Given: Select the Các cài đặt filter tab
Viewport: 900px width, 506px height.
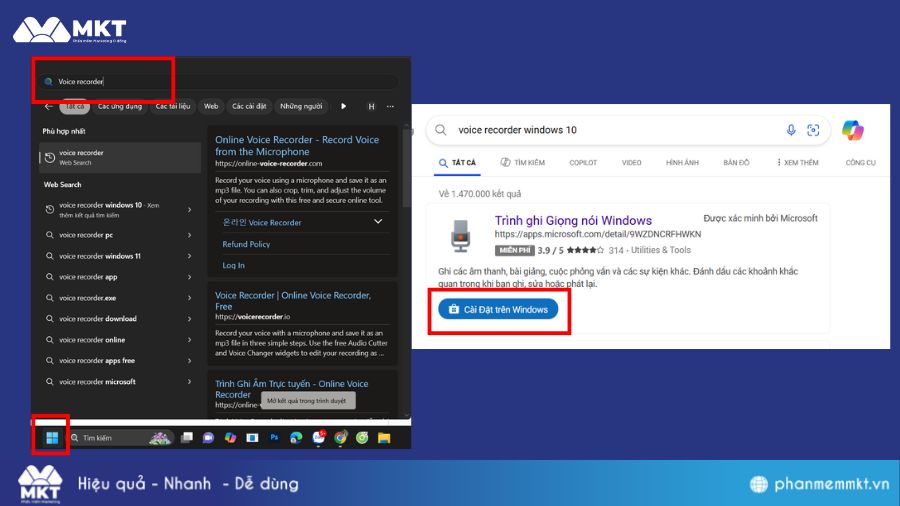Looking at the screenshot, I should point(249,106).
